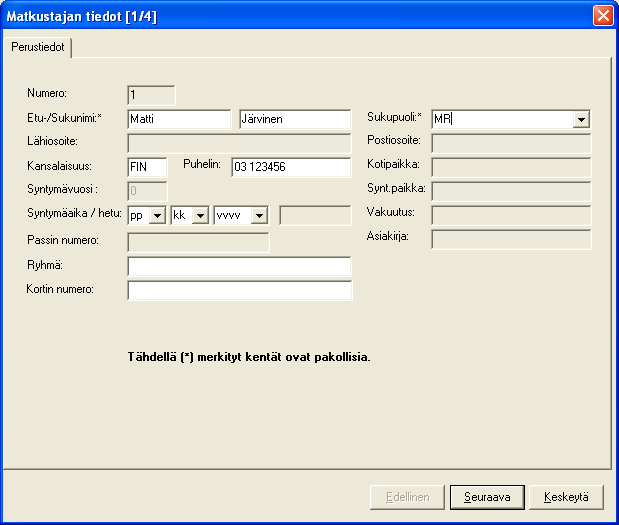Click the Kortin numero label

point(60,289)
